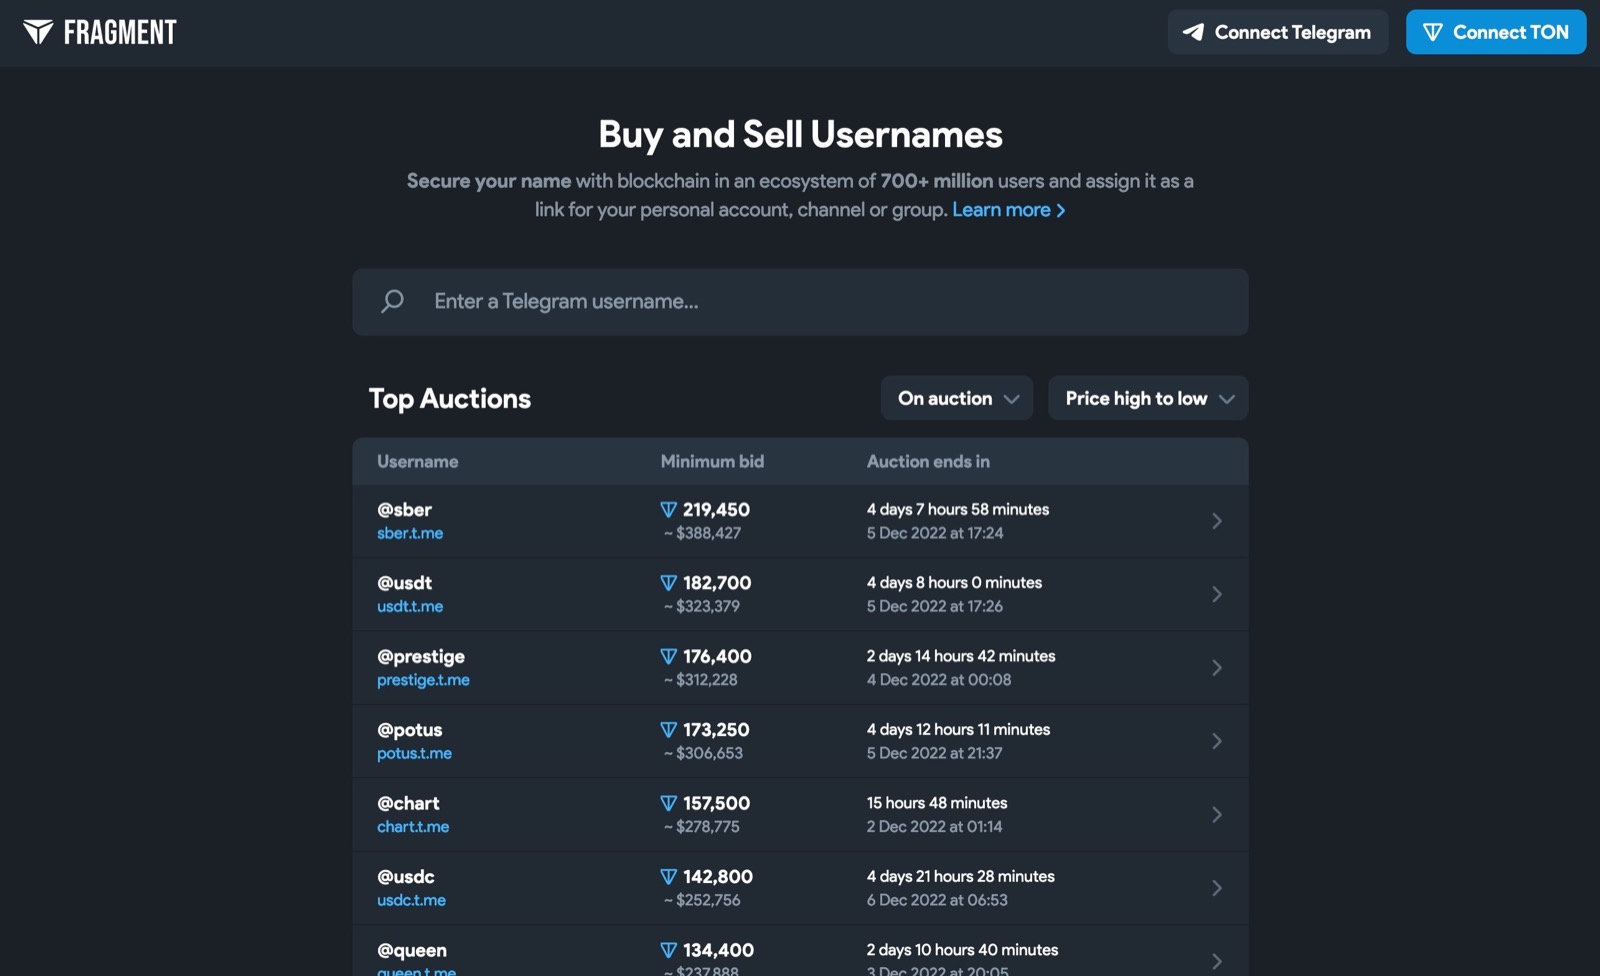
Task: Open @potus auction via its row arrow
Action: pyautogui.click(x=1216, y=741)
